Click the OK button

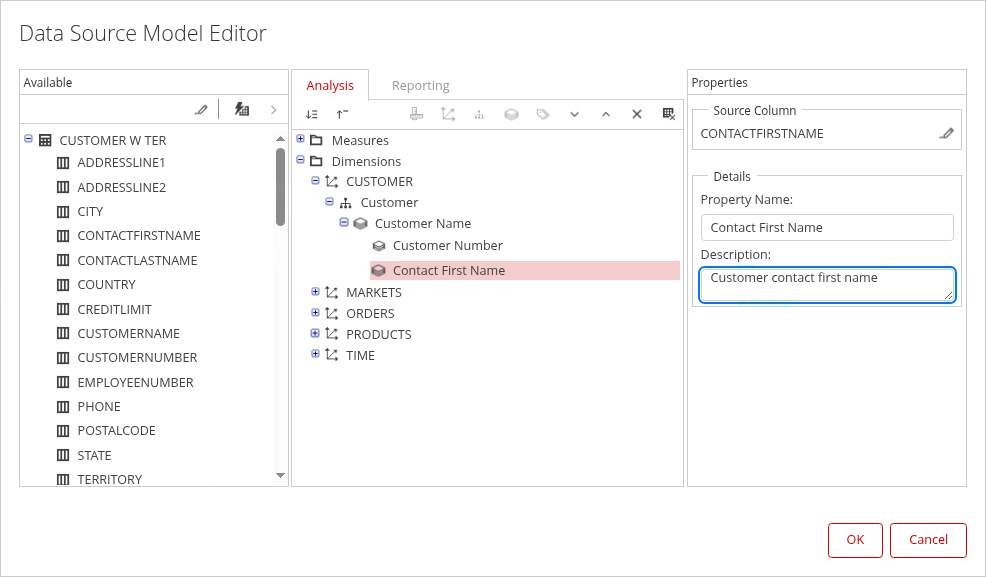[855, 540]
